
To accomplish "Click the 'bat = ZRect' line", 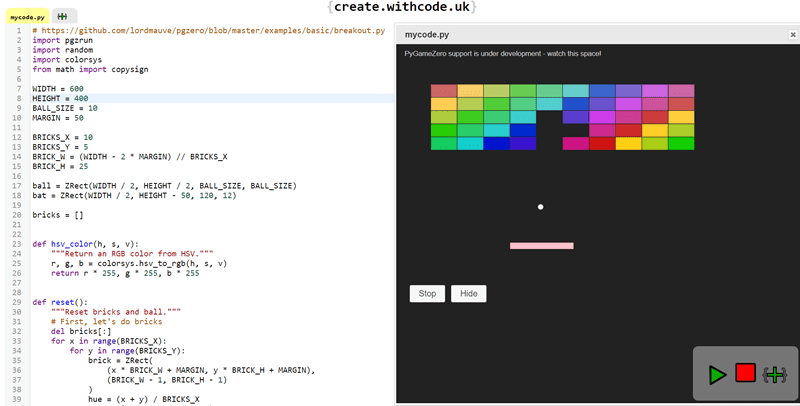I will (134, 195).
